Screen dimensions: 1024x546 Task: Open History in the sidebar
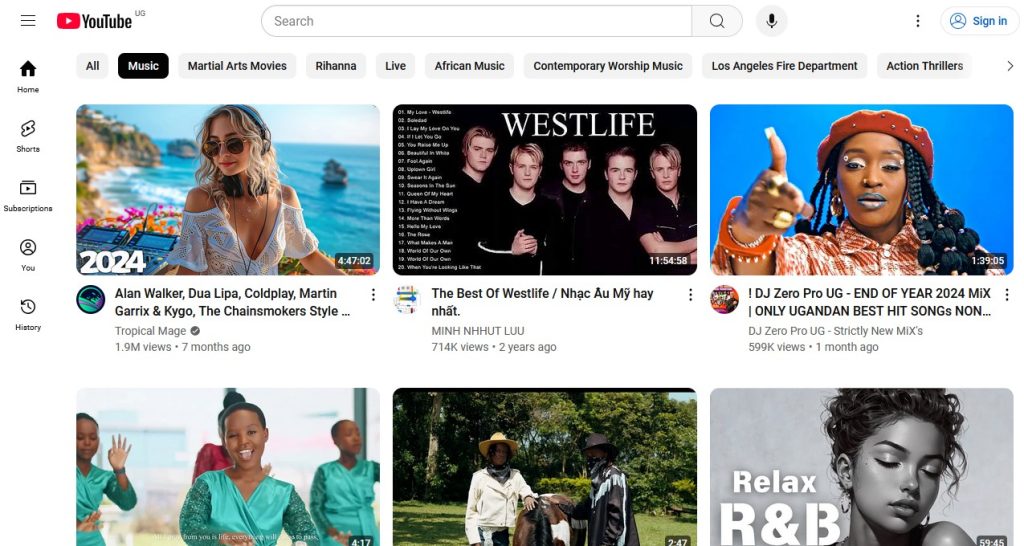coord(28,314)
